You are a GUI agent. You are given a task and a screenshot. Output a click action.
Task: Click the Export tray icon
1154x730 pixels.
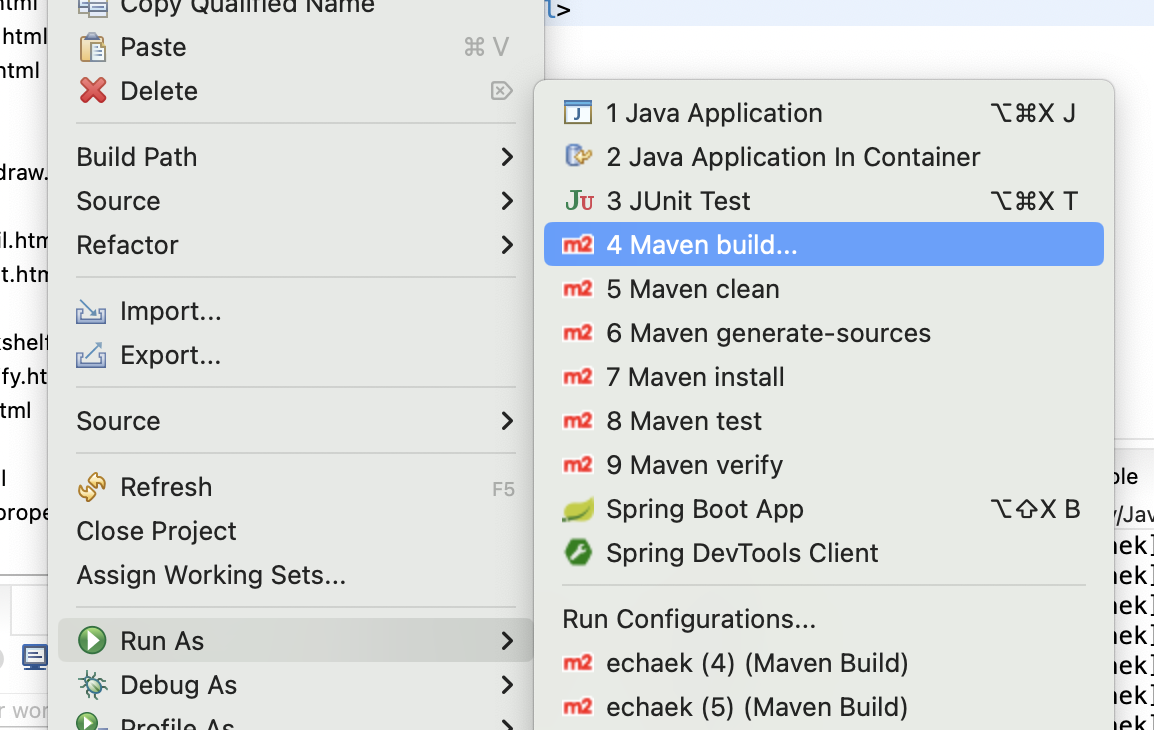point(91,355)
